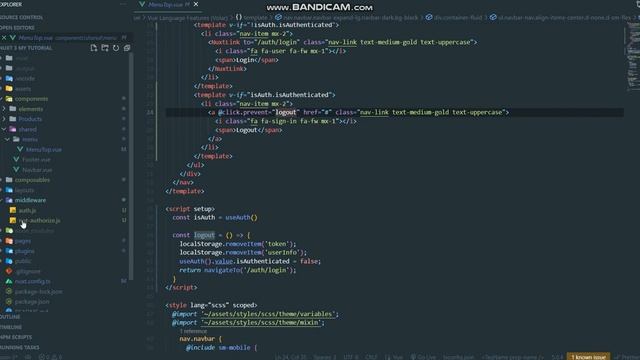This screenshot has width=640, height=360.
Task: Expand the node_modules folder
Action: pos(34,231)
